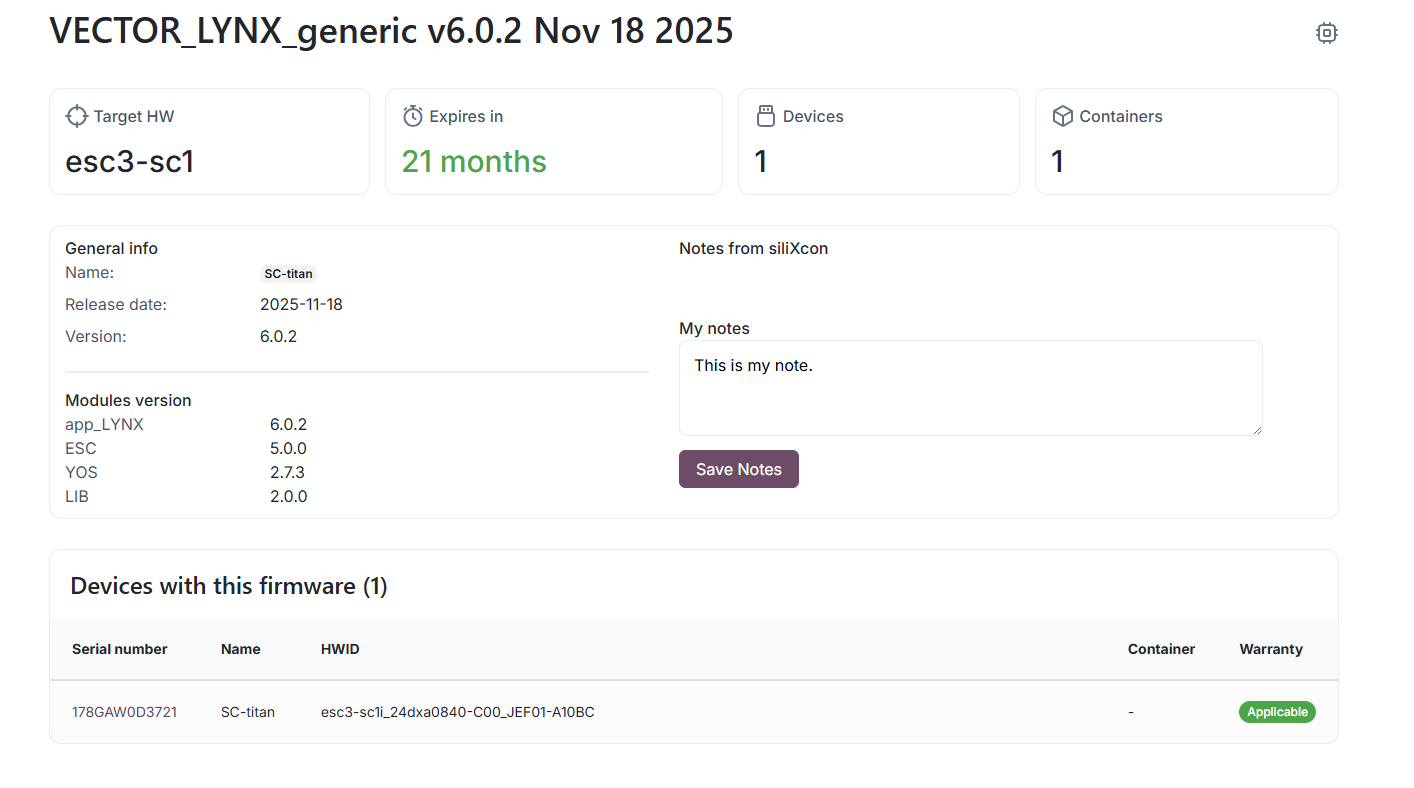Viewport: 1414px width, 788px height.
Task: Click the HWID column header
Action: (x=340, y=649)
